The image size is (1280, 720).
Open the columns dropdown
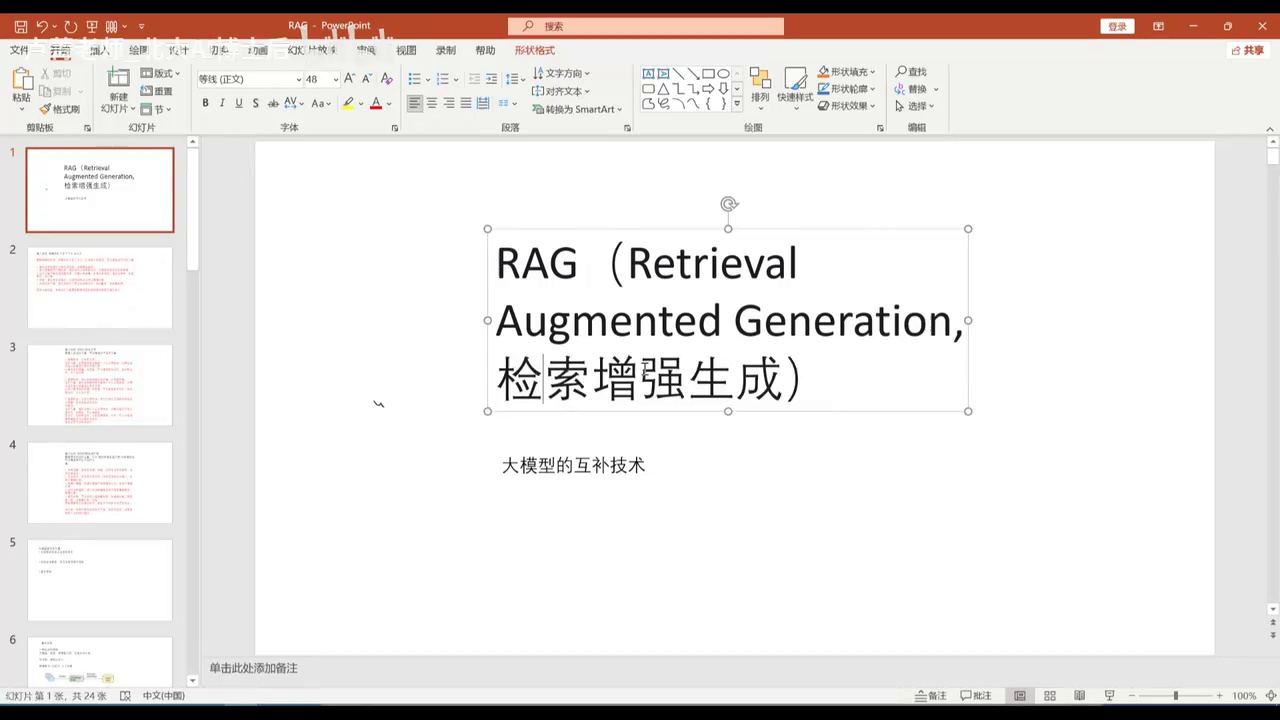[508, 103]
